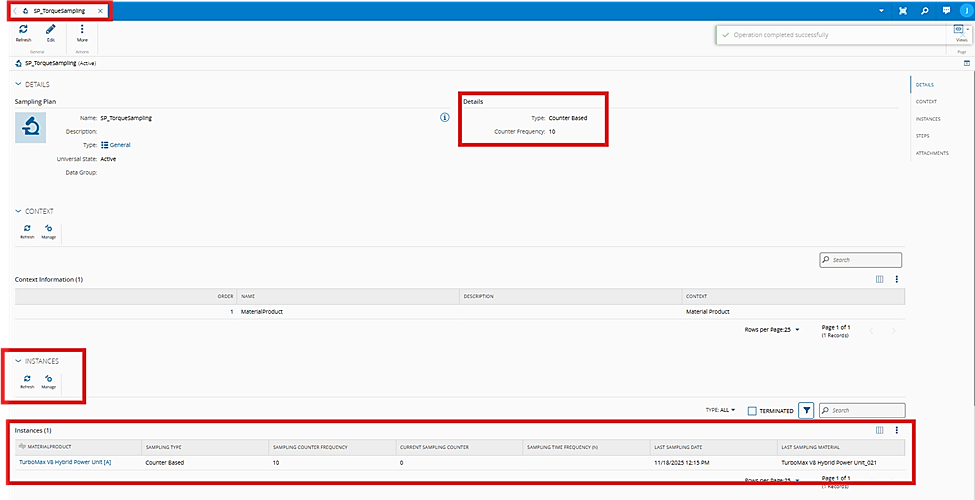Open the TurboMax V8 Hybrid Power Unit link
975x500 pixels.
click(64, 462)
